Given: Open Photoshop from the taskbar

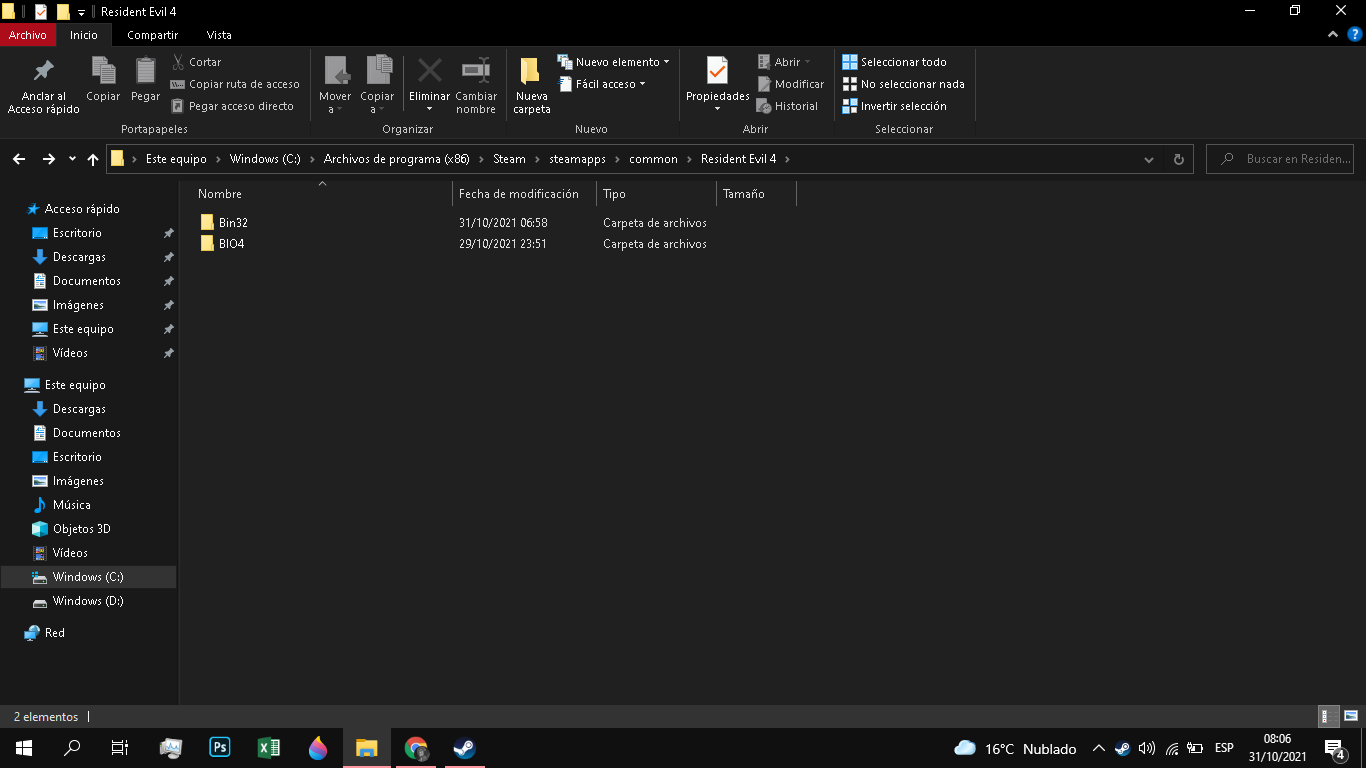Looking at the screenshot, I should (220, 748).
